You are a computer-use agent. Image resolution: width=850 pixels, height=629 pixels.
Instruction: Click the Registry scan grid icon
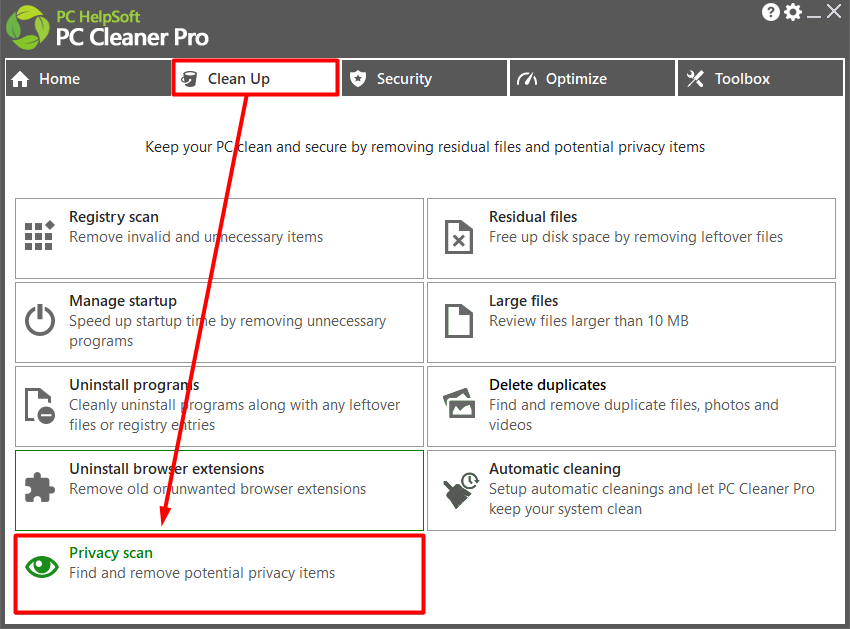40,236
